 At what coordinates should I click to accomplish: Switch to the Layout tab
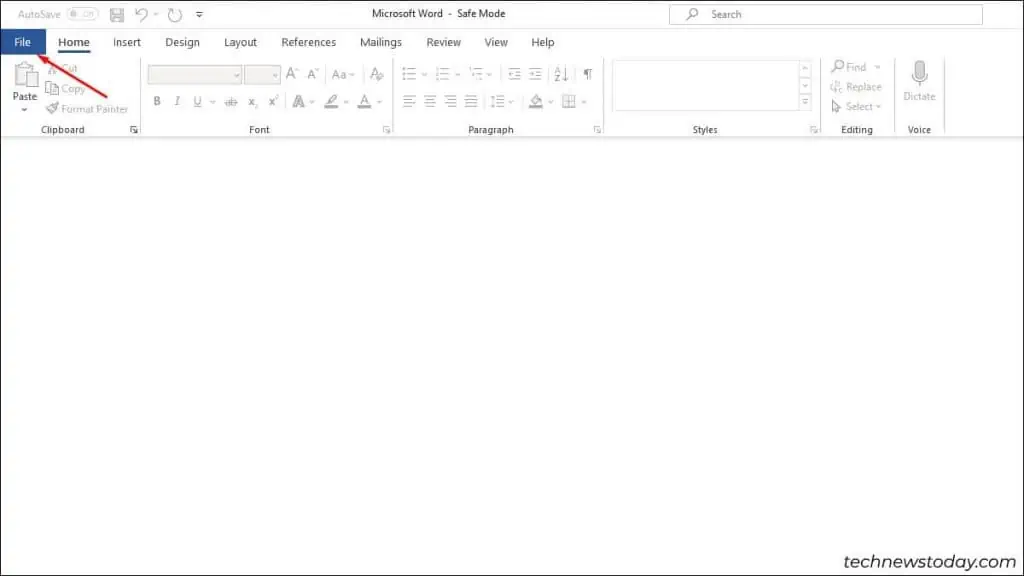click(240, 42)
